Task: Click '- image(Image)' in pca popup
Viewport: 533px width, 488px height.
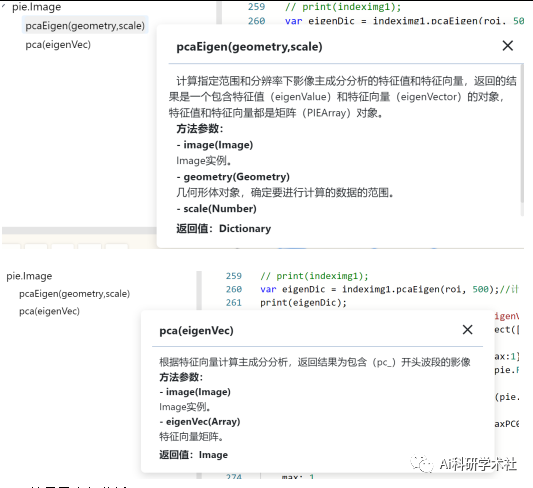Action: click(x=195, y=392)
